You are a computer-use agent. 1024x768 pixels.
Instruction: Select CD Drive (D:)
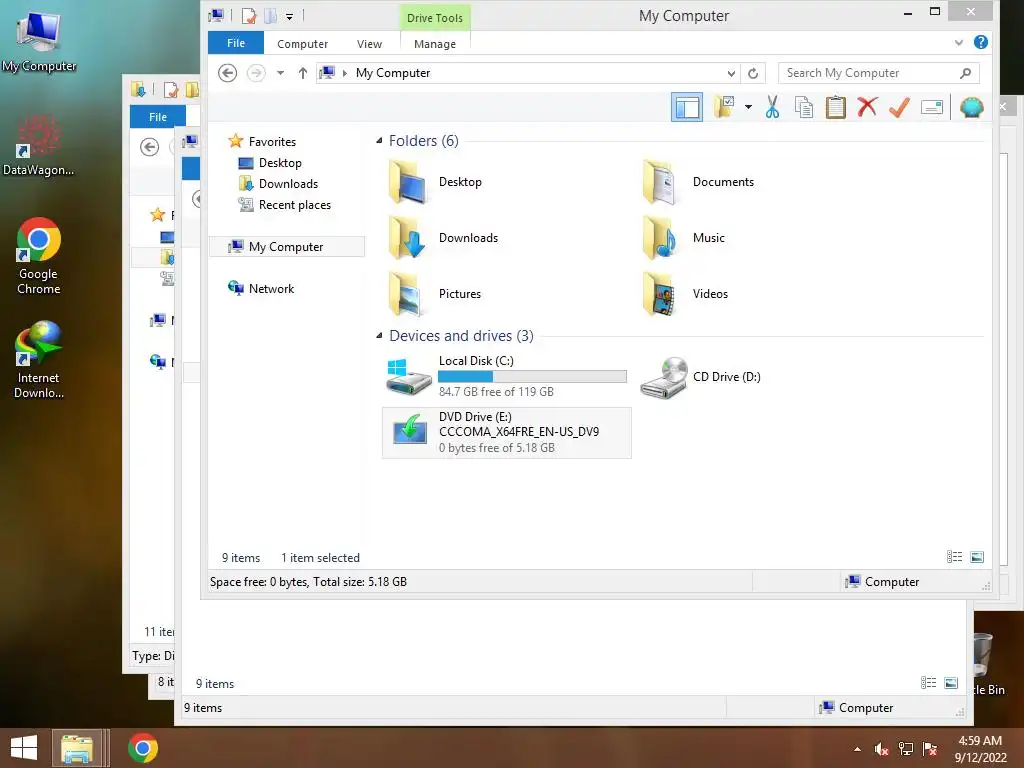click(x=701, y=377)
